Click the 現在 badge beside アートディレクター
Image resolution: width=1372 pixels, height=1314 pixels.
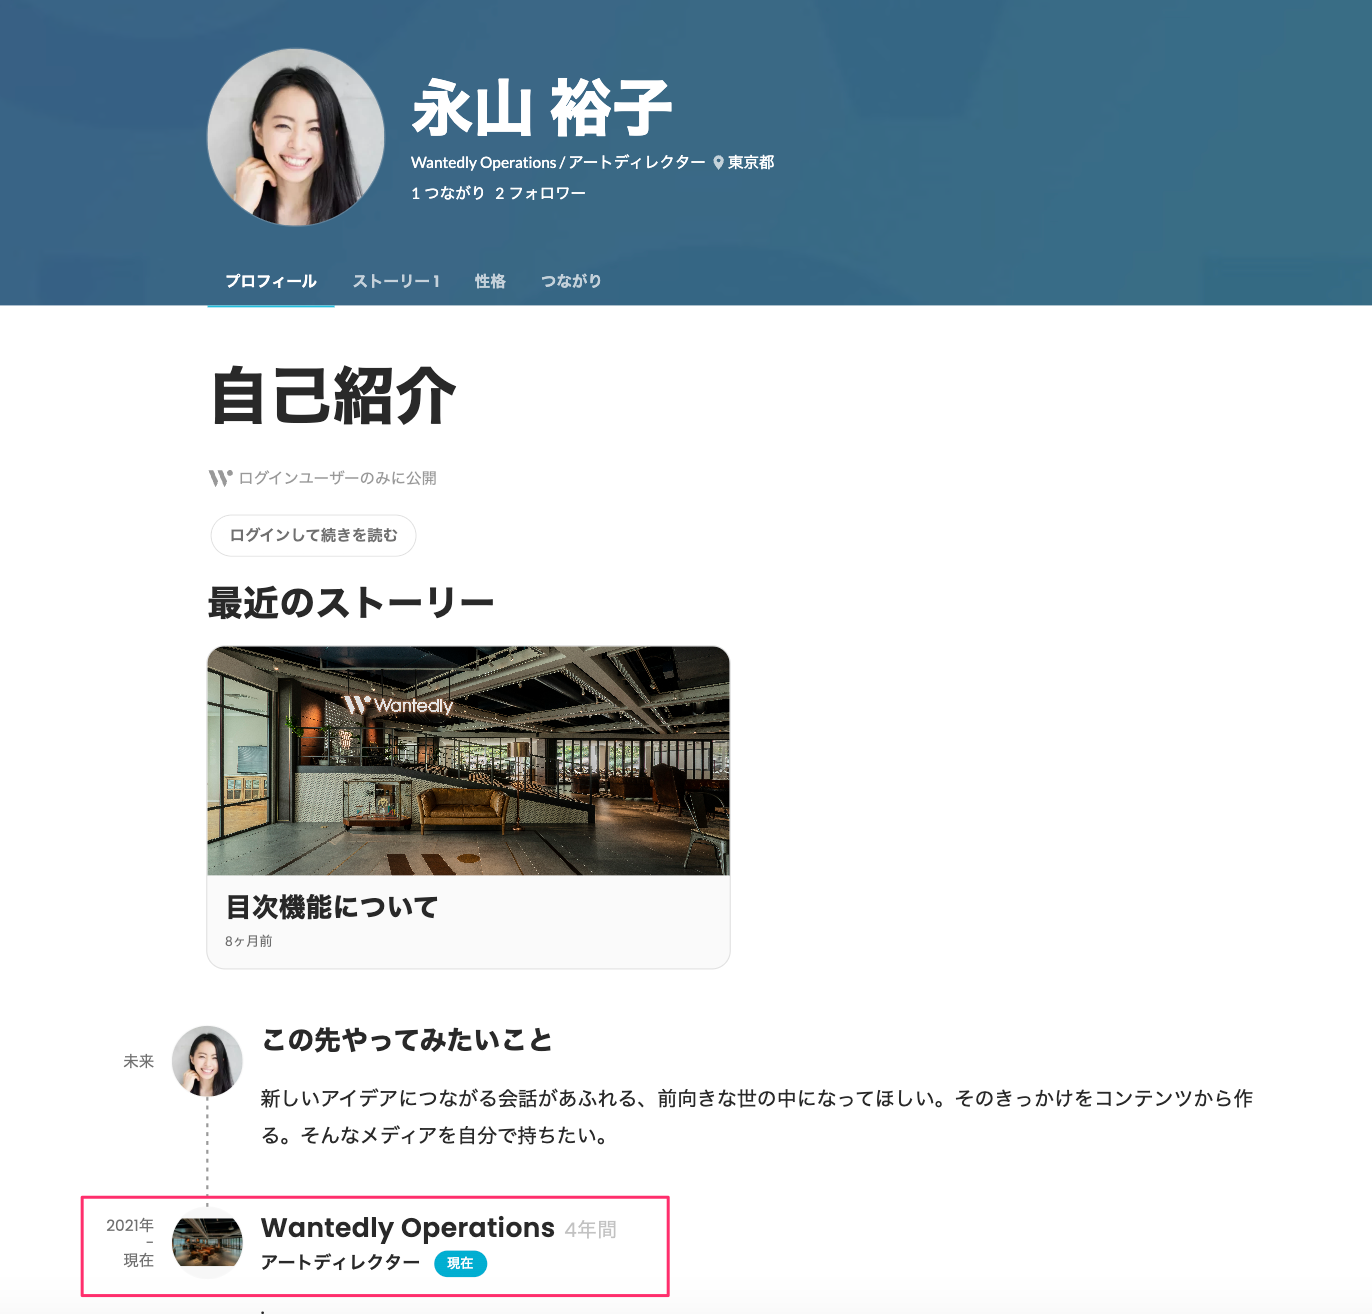[460, 1264]
